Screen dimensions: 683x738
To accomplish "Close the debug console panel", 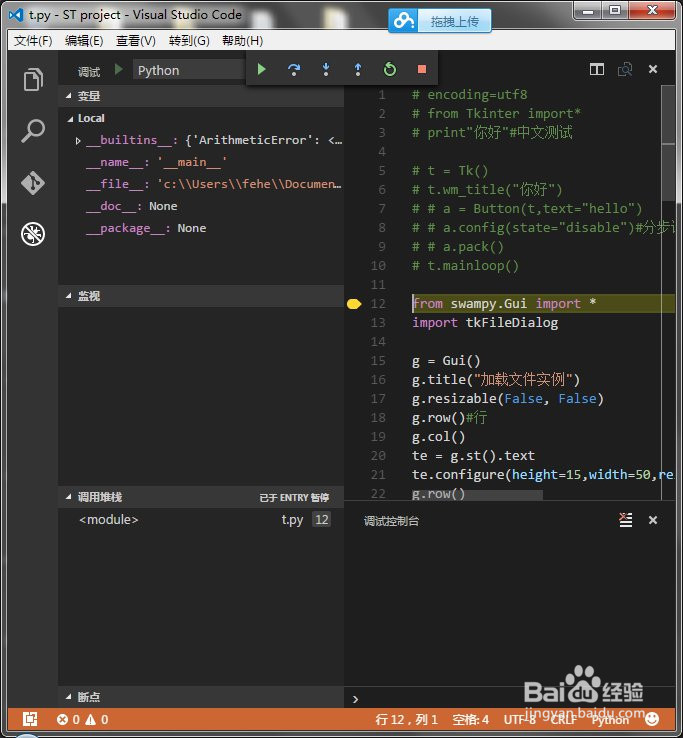I will tap(653, 520).
